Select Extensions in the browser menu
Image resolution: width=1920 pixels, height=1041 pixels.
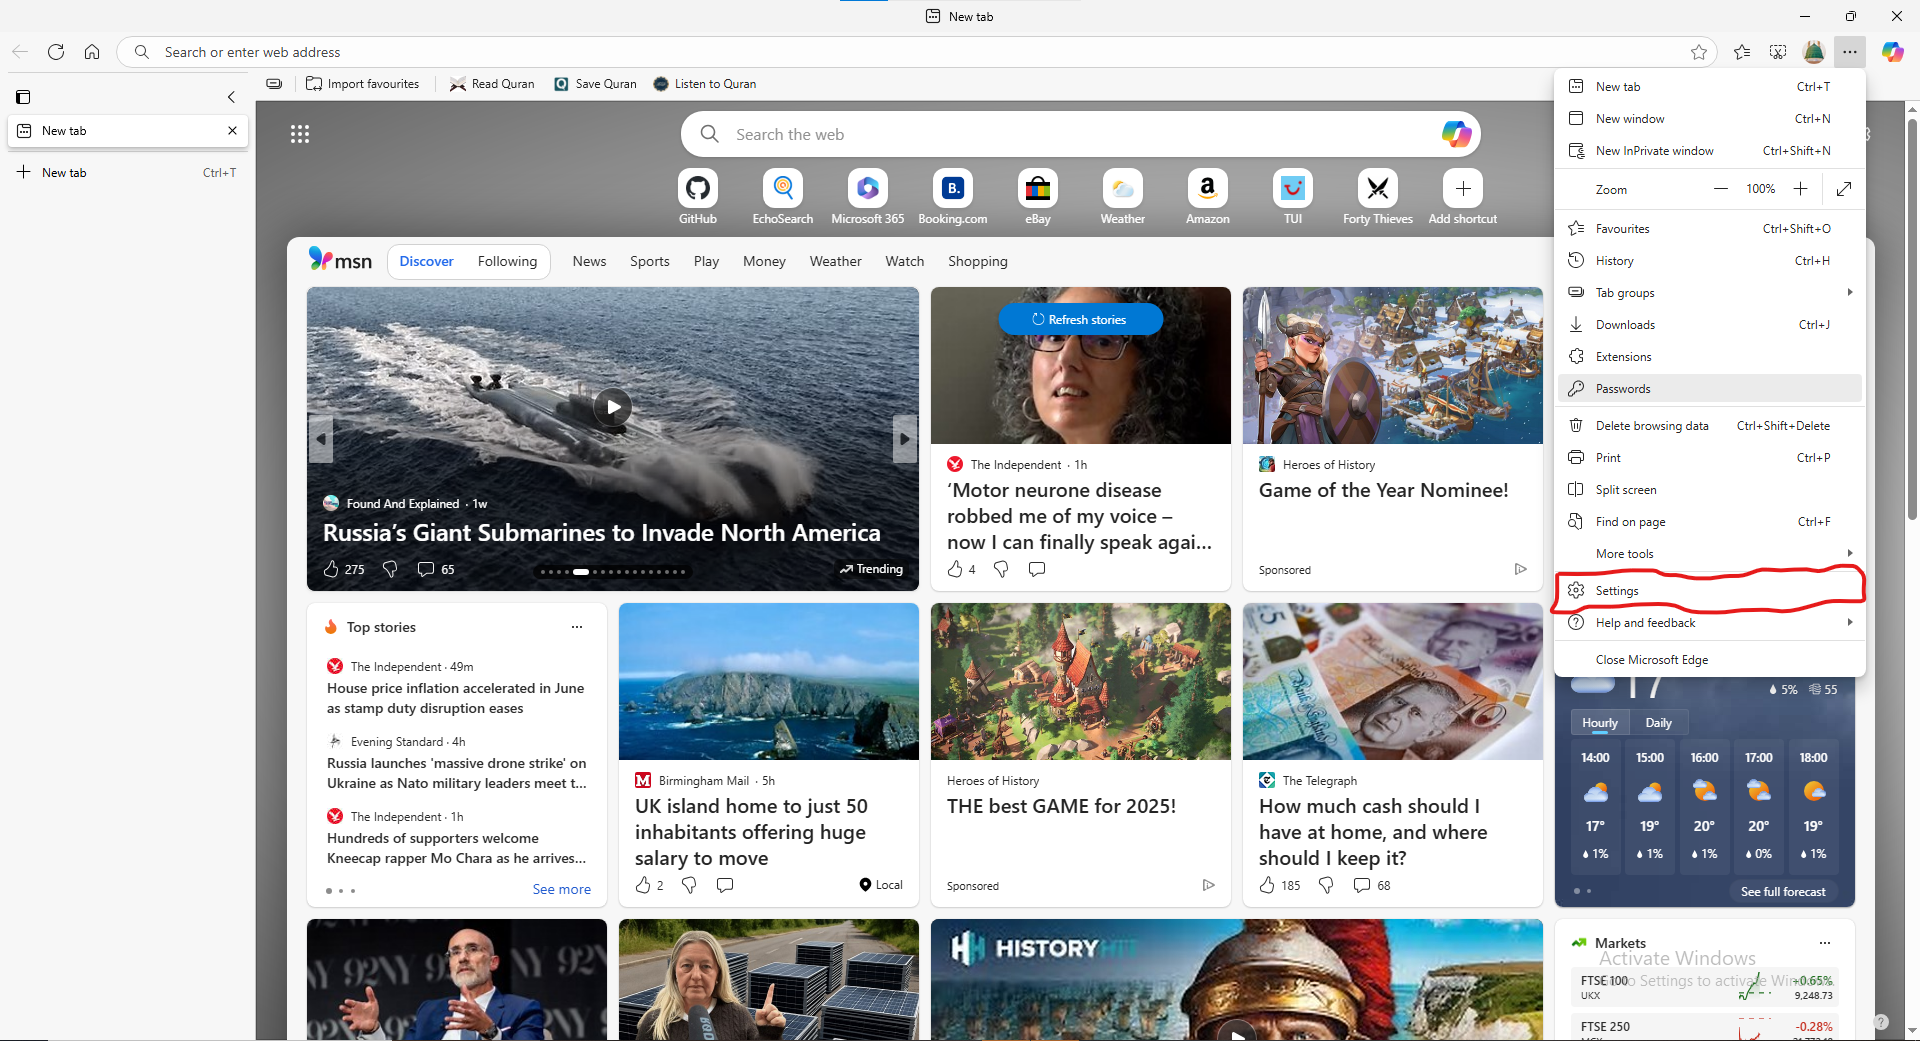point(1623,357)
